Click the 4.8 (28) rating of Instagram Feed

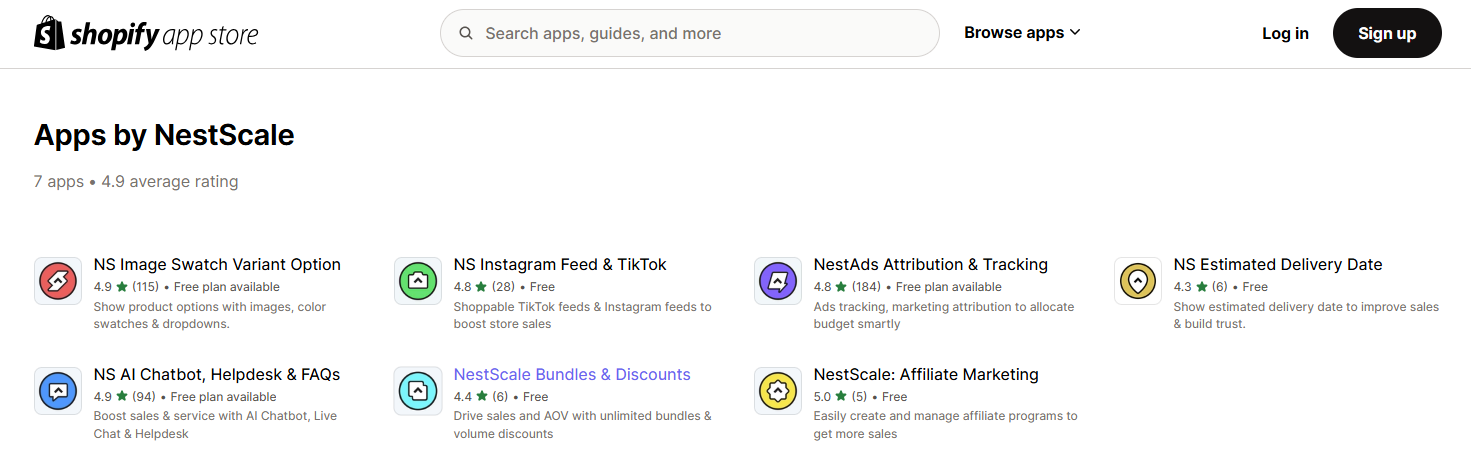tap(484, 287)
